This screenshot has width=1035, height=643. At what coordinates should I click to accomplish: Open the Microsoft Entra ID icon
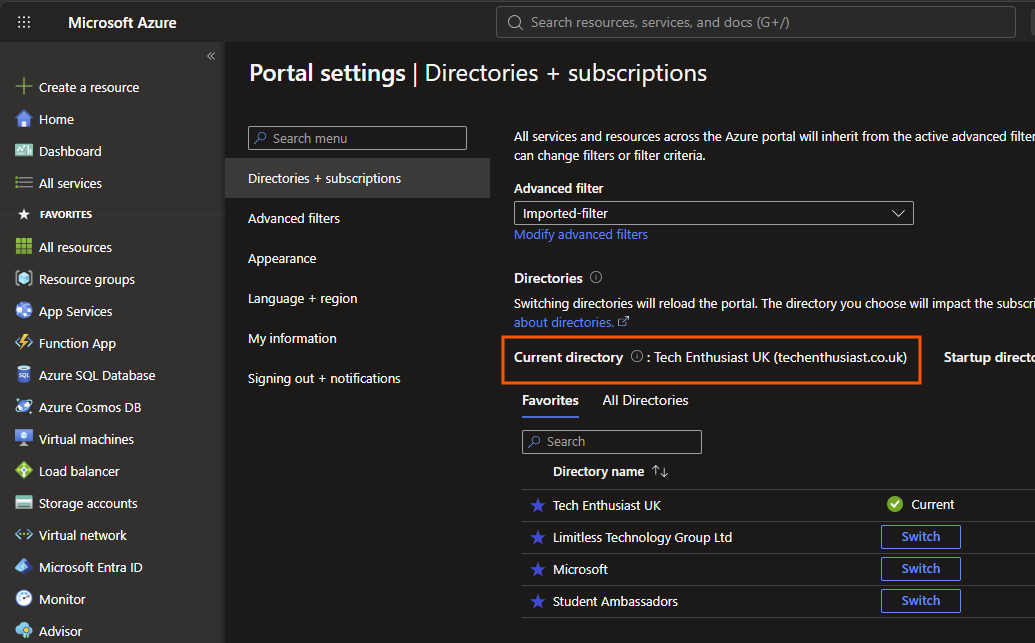[24, 566]
